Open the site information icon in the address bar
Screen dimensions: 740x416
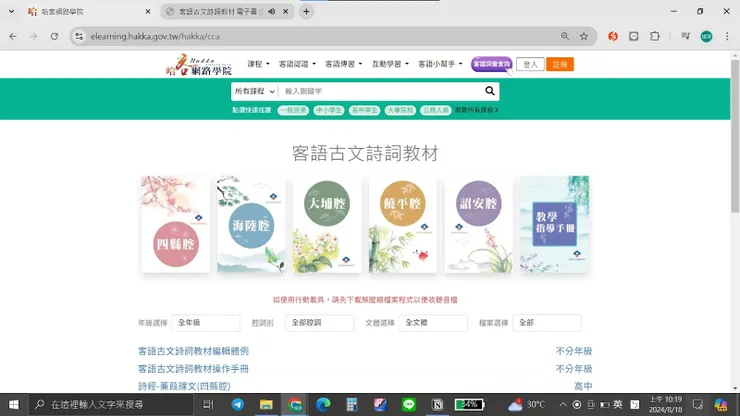pyautogui.click(x=79, y=36)
